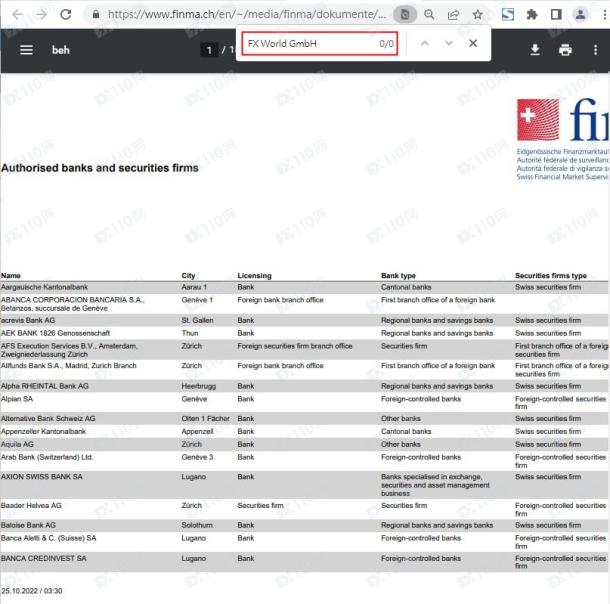
Task: Go forward in browser history
Action: coord(41,15)
